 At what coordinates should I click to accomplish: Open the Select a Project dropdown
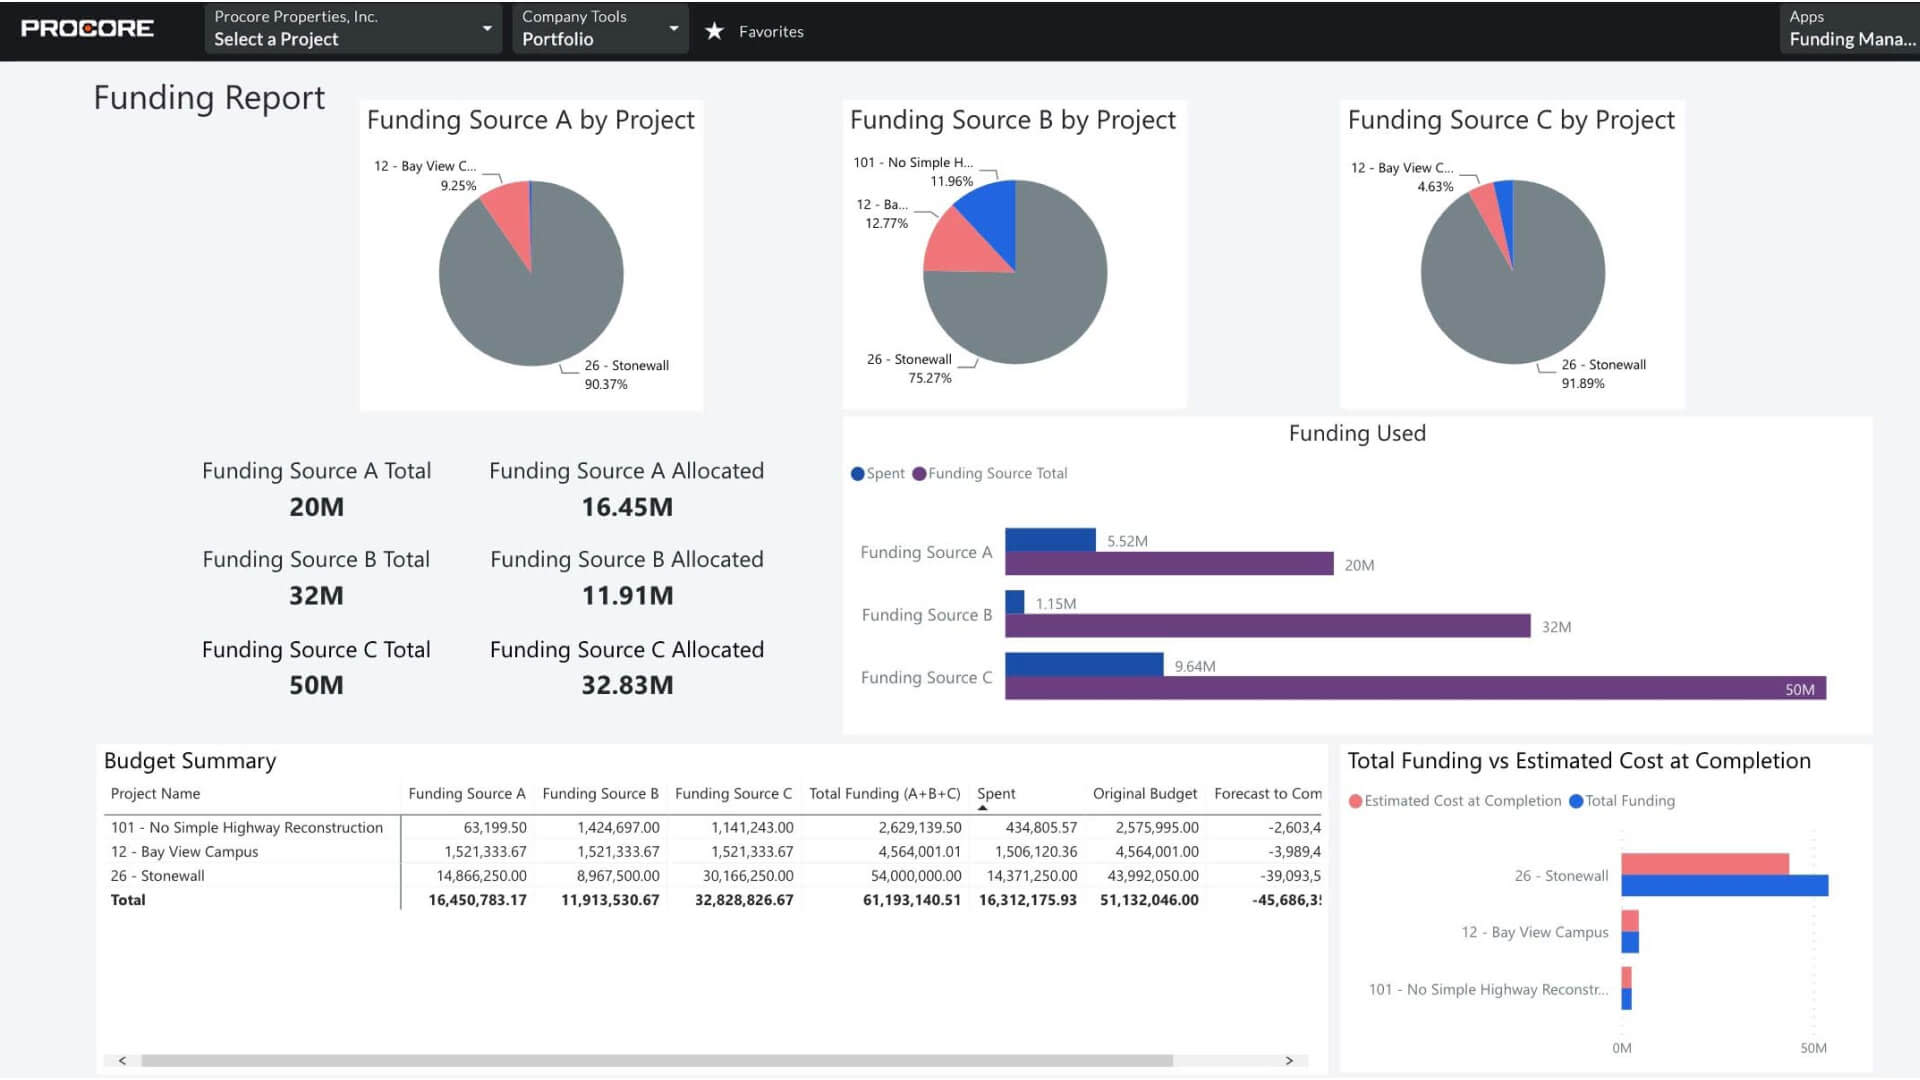point(352,29)
